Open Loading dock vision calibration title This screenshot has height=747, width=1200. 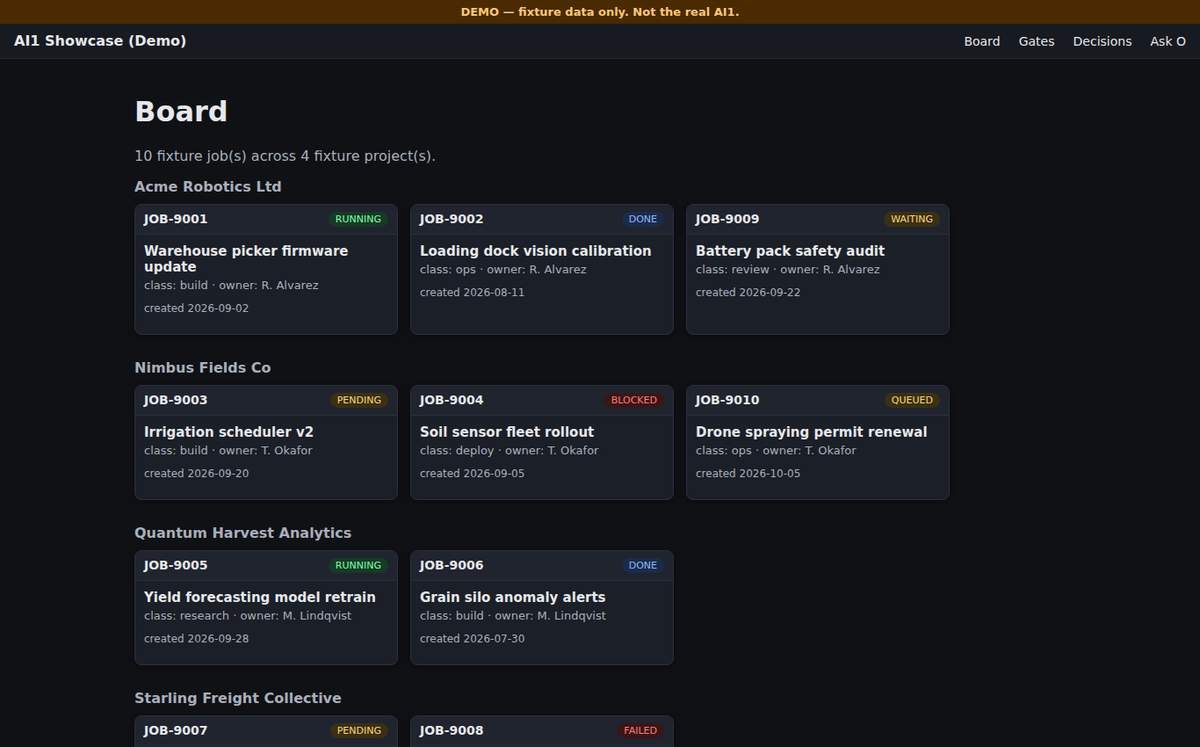pos(535,251)
